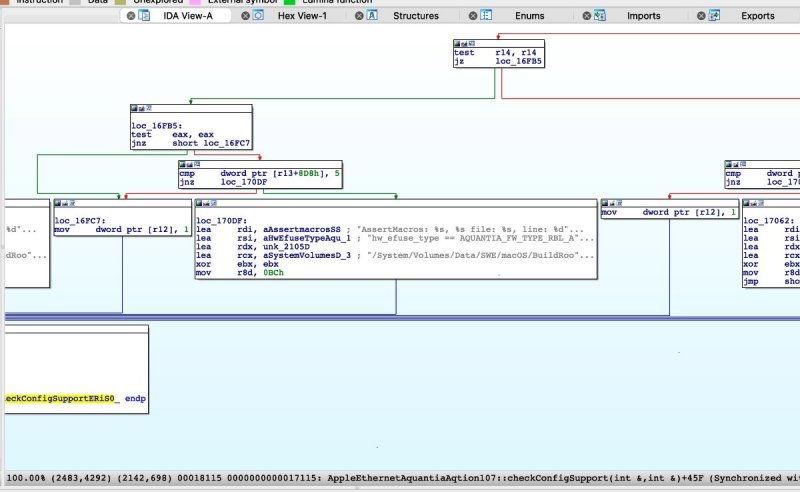Show the Exports tab
Screen dimensions: 800x492
757,16
